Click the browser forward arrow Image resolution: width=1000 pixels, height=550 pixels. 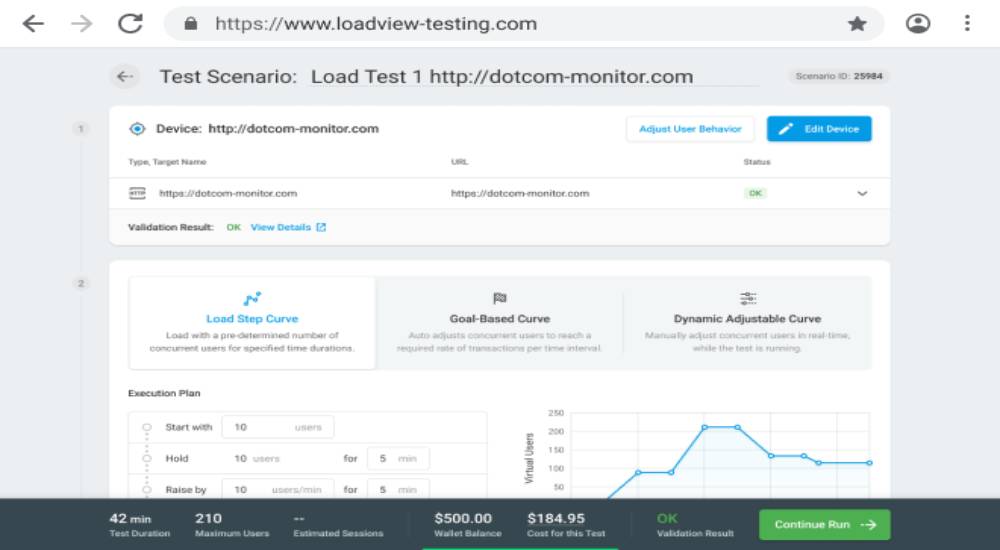click(x=82, y=24)
